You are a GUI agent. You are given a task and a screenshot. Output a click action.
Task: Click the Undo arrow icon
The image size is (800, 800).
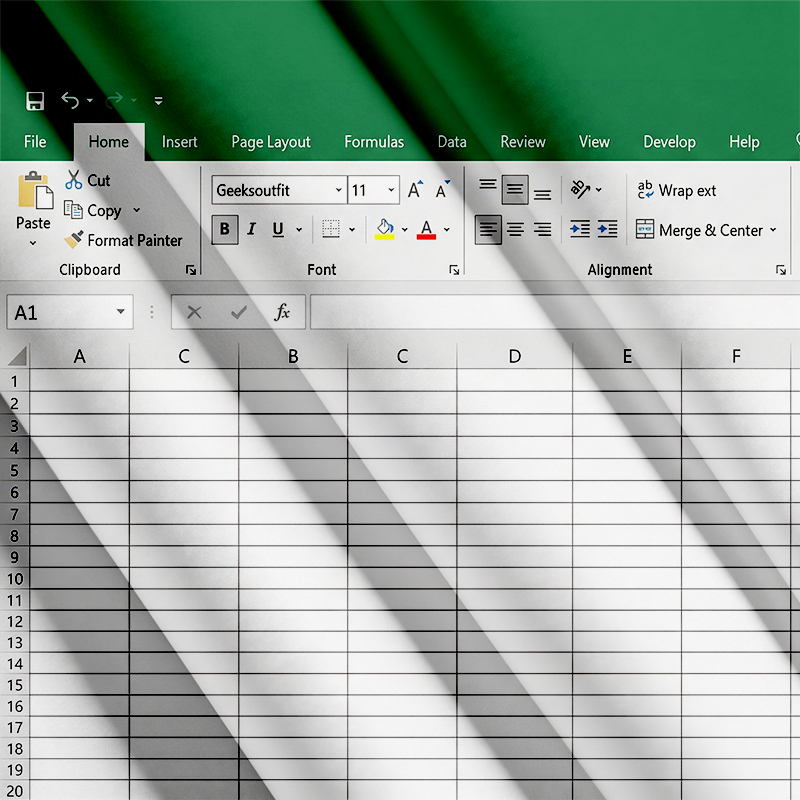click(70, 100)
